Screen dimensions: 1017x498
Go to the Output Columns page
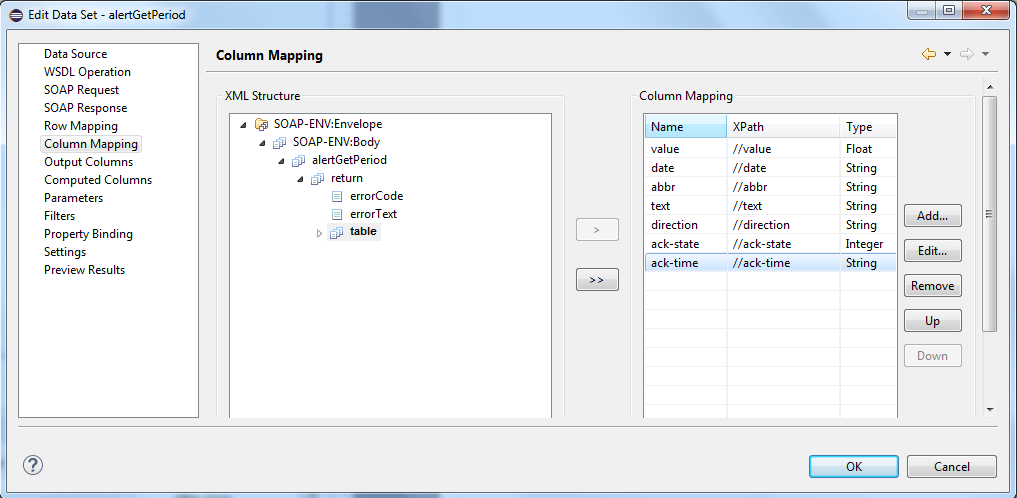[88, 162]
